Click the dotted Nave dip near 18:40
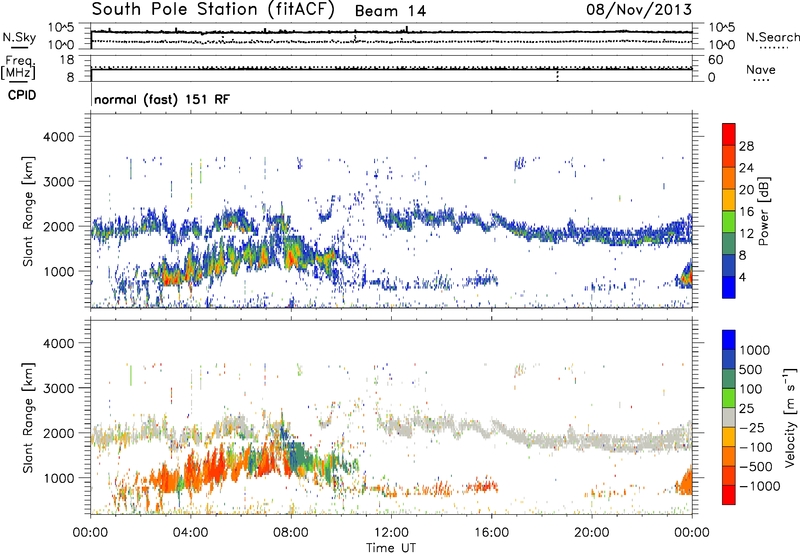 tap(557, 75)
